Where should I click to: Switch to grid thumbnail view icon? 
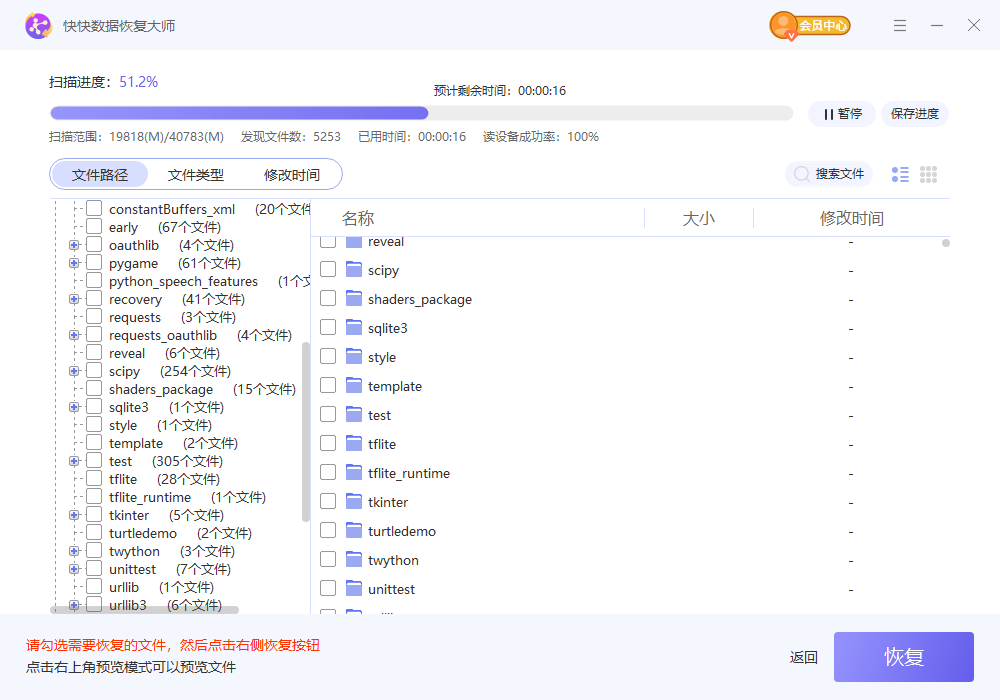click(928, 175)
